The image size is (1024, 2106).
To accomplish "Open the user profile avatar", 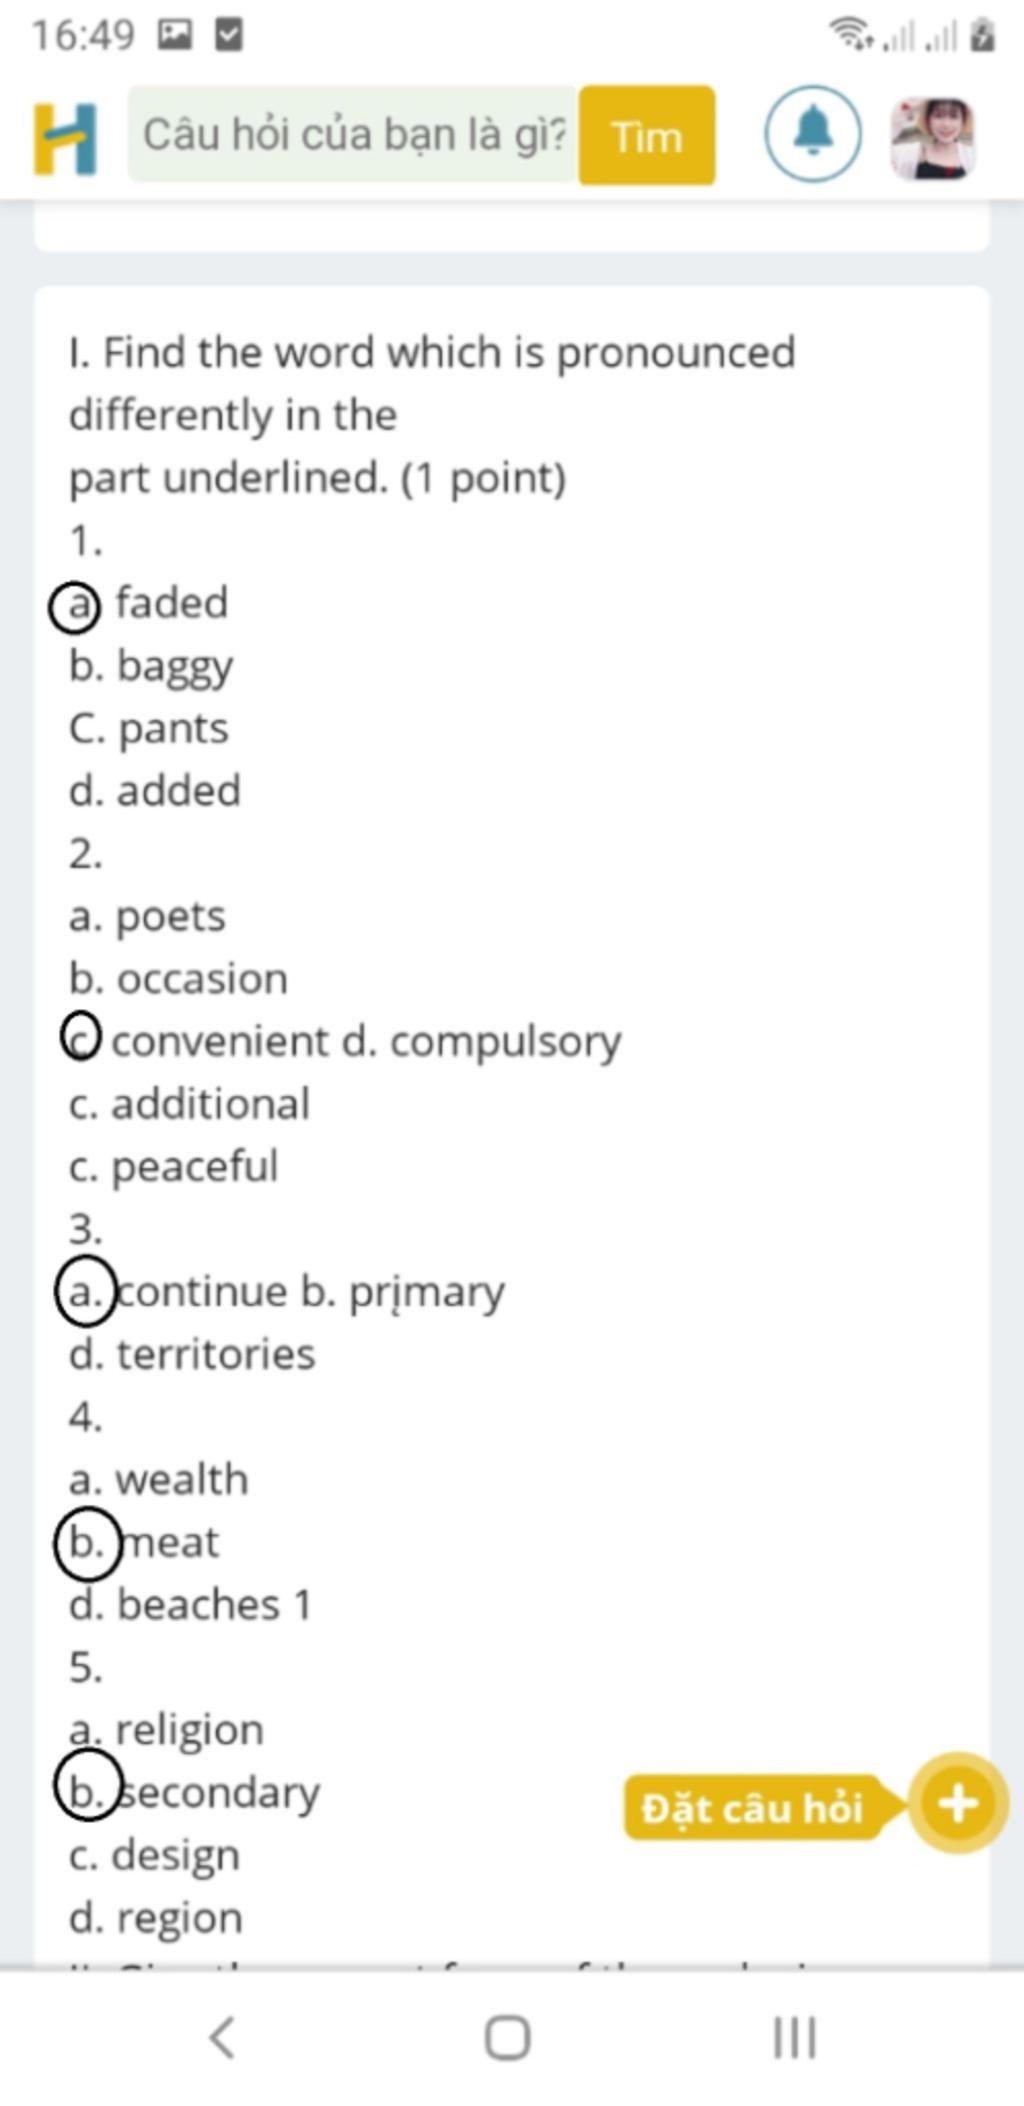I will tap(932, 138).
